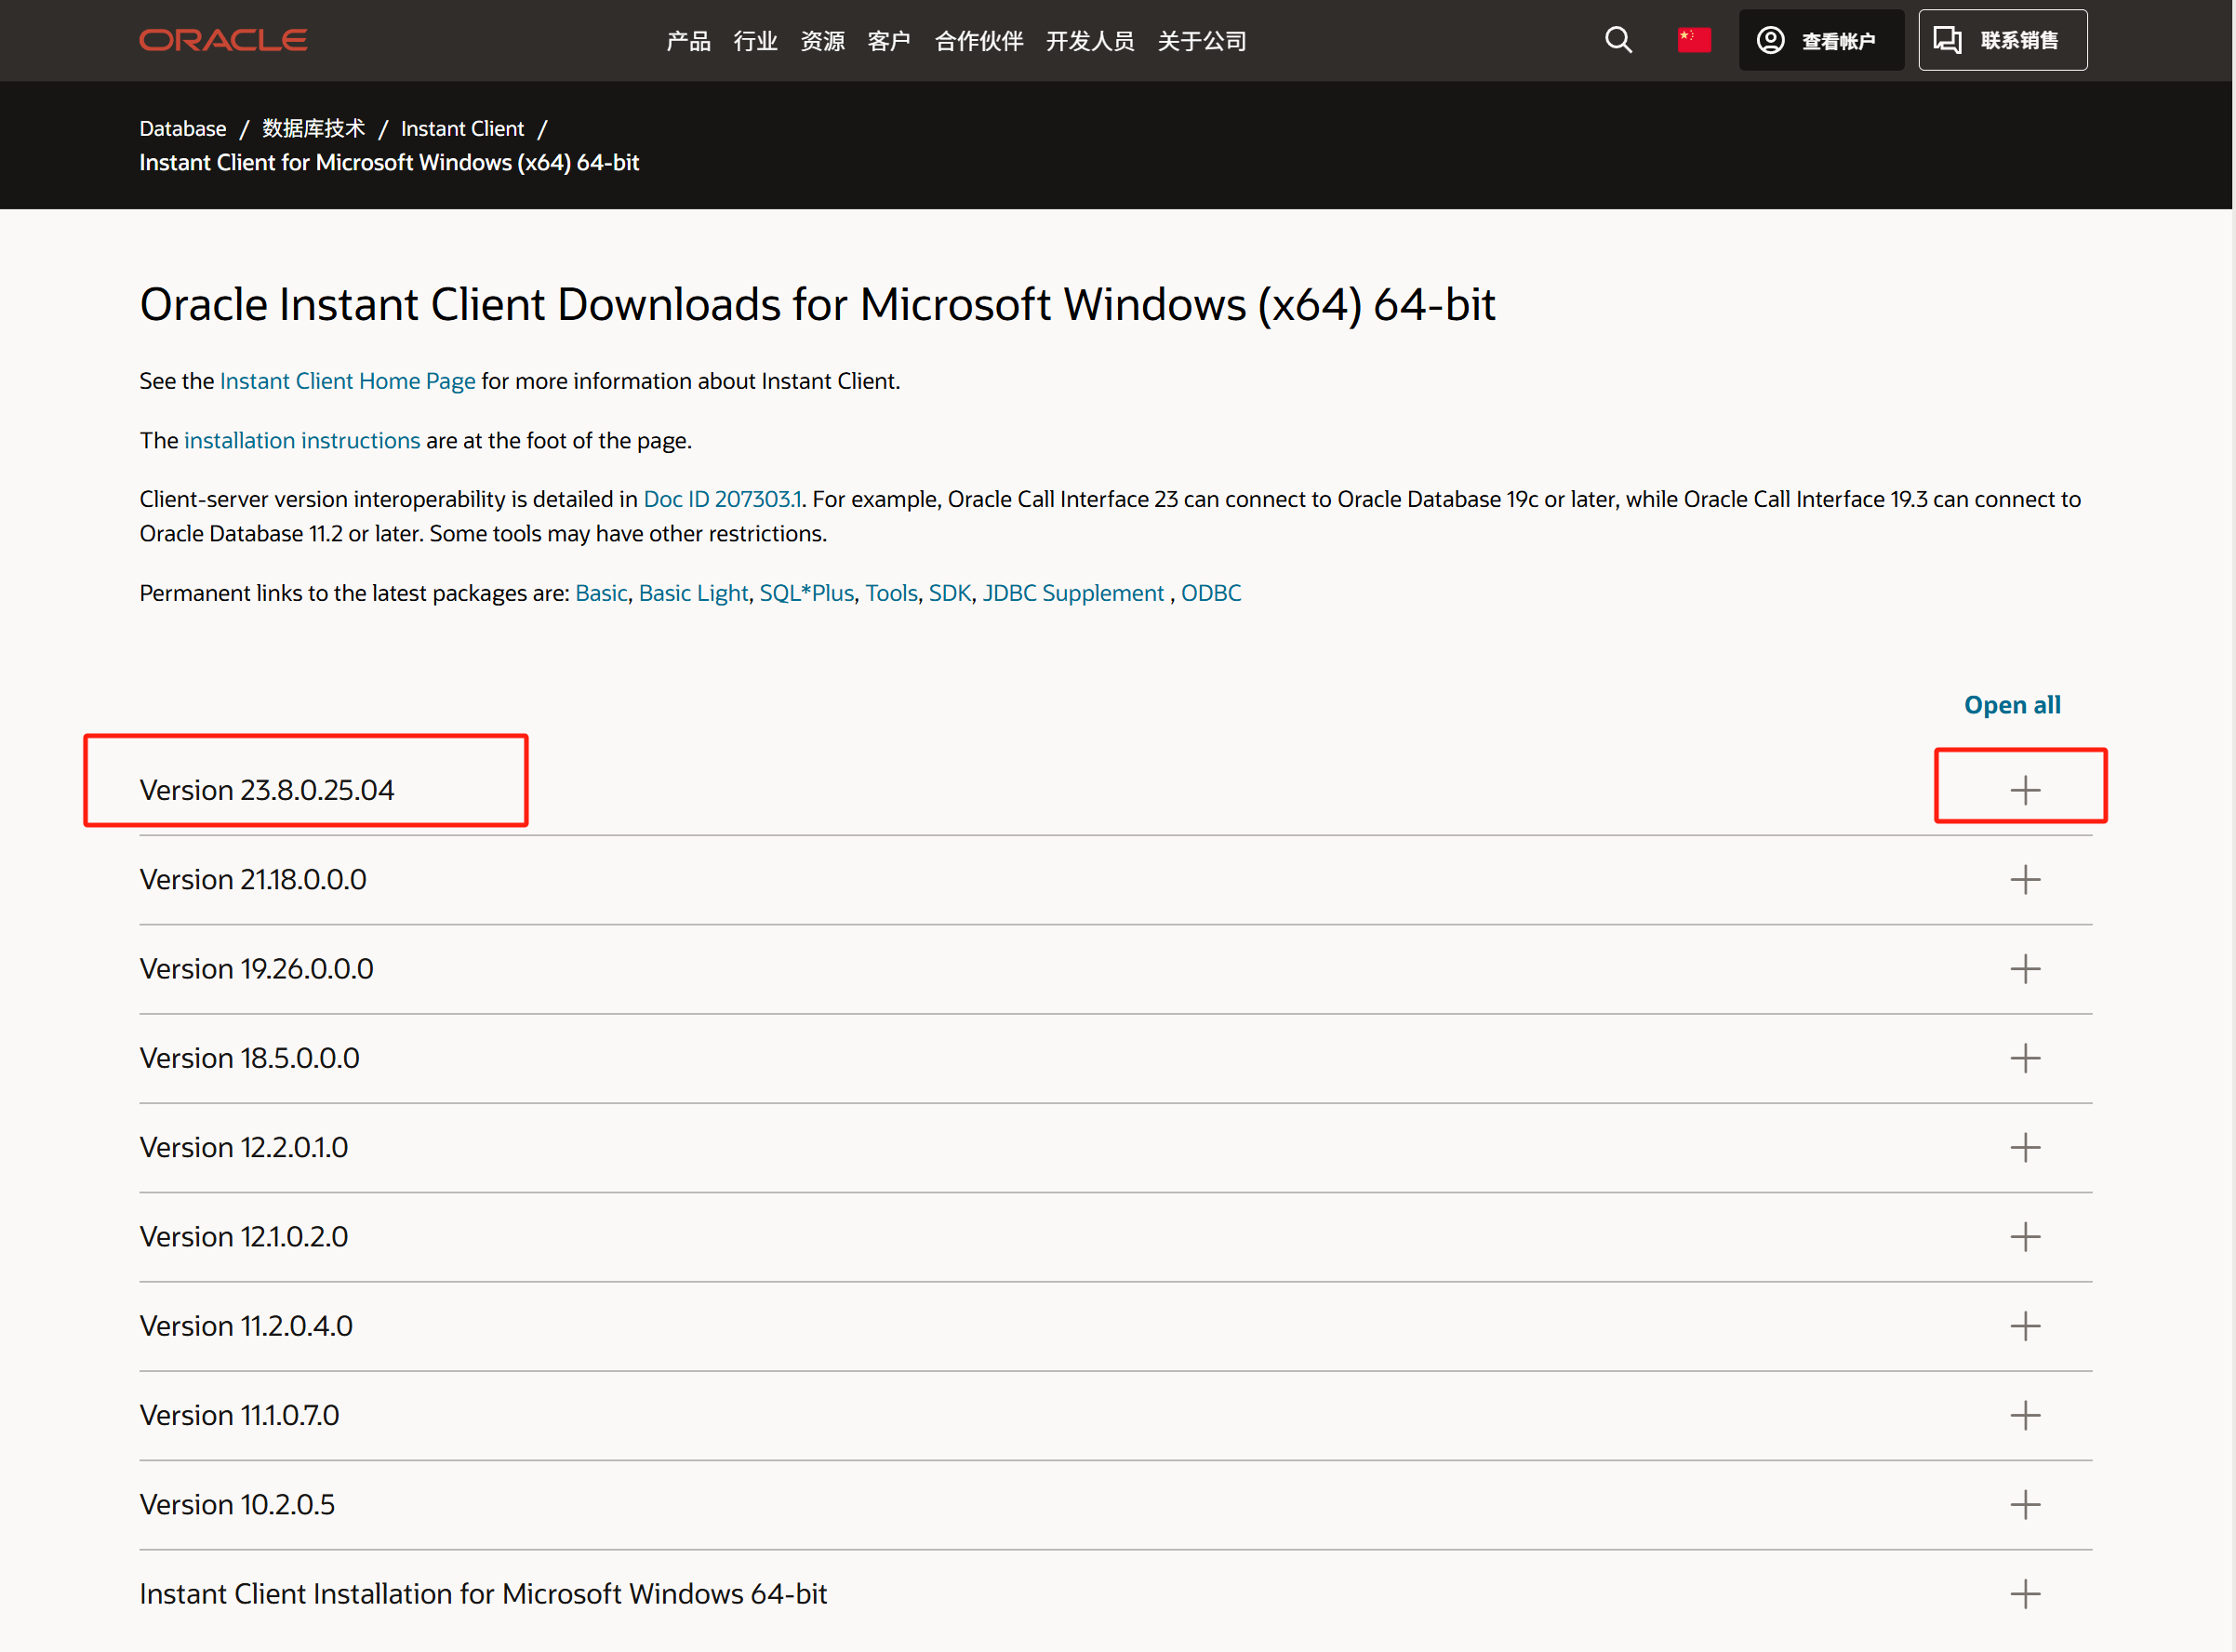This screenshot has width=2236, height=1652.
Task: Click the Oracle logo
Action: coord(223,40)
